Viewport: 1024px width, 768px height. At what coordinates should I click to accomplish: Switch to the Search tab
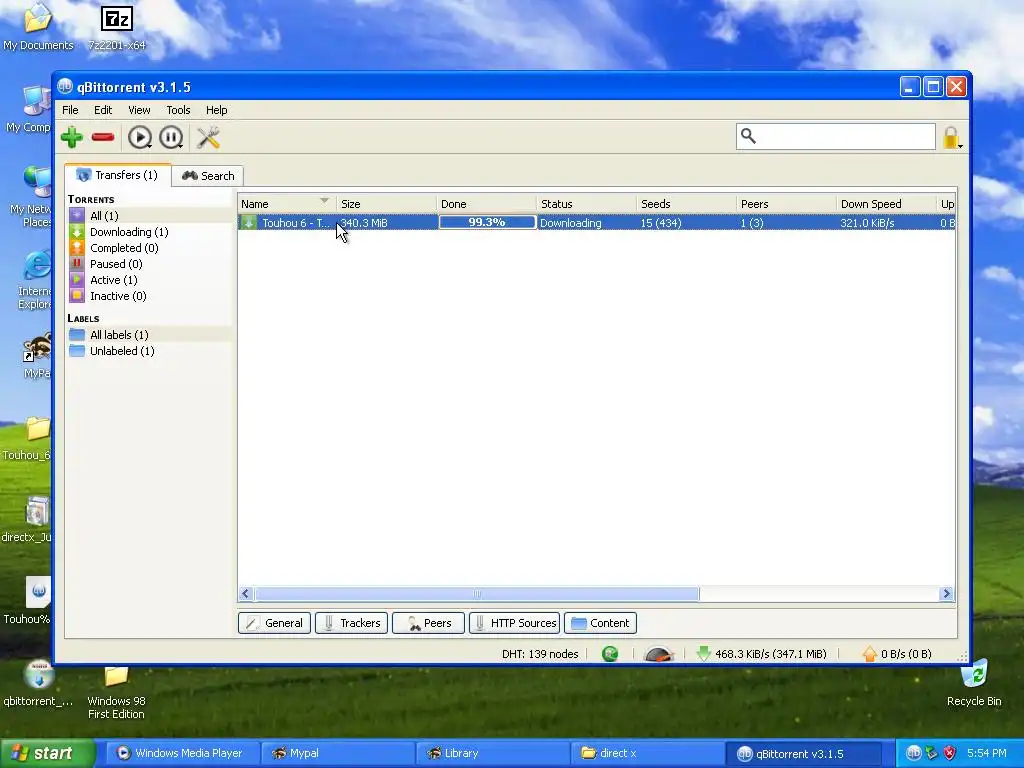click(208, 176)
